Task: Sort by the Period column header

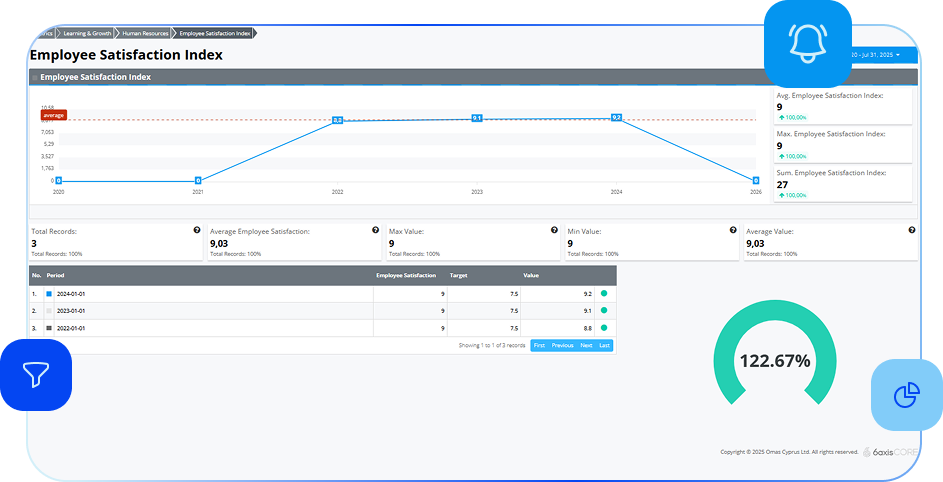Action: coord(55,275)
